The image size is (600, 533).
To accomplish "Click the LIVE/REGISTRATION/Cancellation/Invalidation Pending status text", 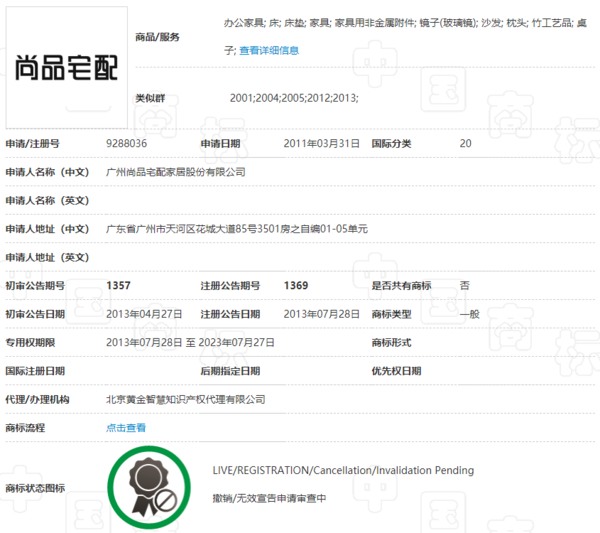I will (343, 470).
